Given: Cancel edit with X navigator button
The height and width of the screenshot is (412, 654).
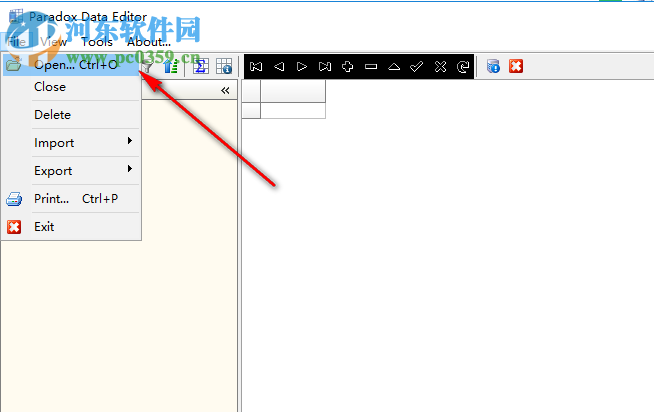Looking at the screenshot, I should (440, 66).
